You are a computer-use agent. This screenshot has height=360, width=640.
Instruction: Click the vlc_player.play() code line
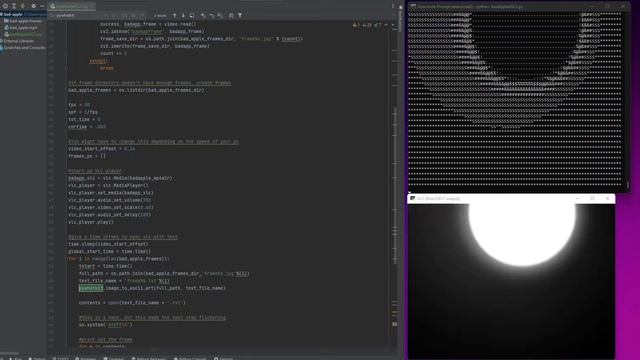pos(91,222)
